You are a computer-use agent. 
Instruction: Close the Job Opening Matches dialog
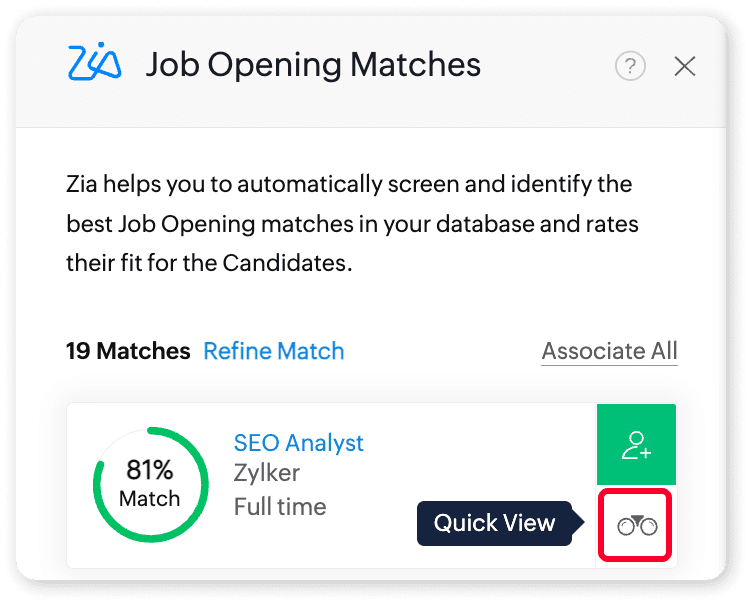[x=685, y=66]
